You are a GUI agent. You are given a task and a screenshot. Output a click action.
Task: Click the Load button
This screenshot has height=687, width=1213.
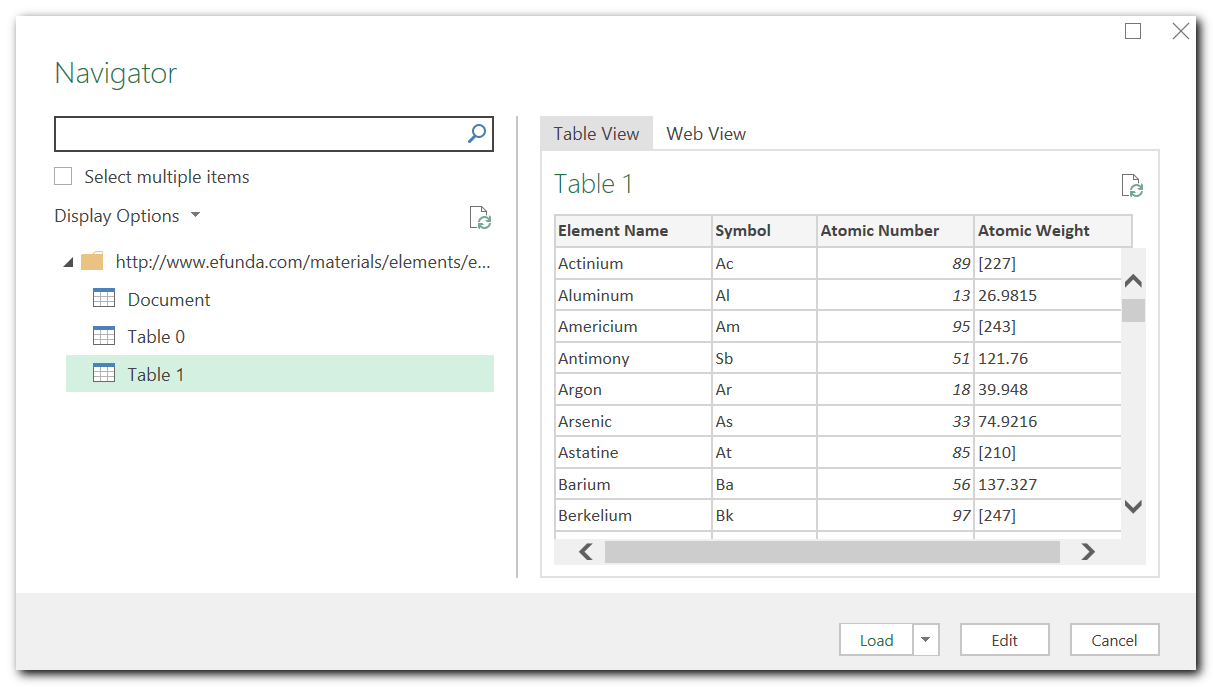[x=875, y=640]
